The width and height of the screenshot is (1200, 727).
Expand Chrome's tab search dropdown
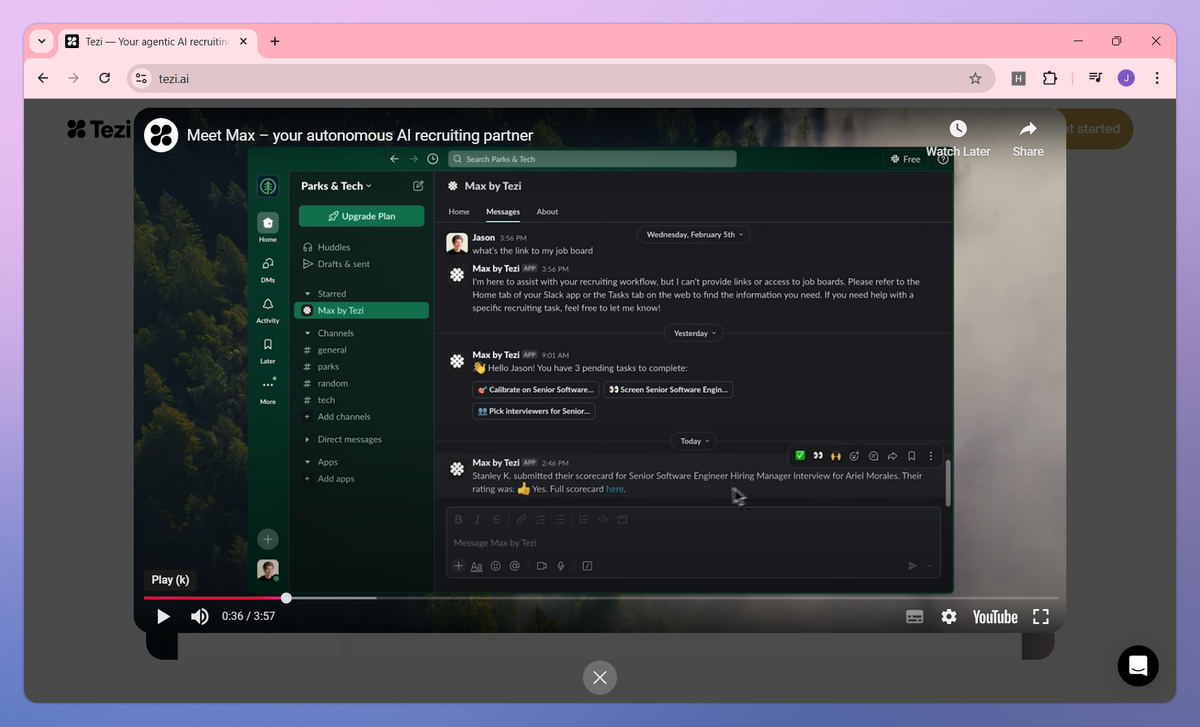point(41,41)
